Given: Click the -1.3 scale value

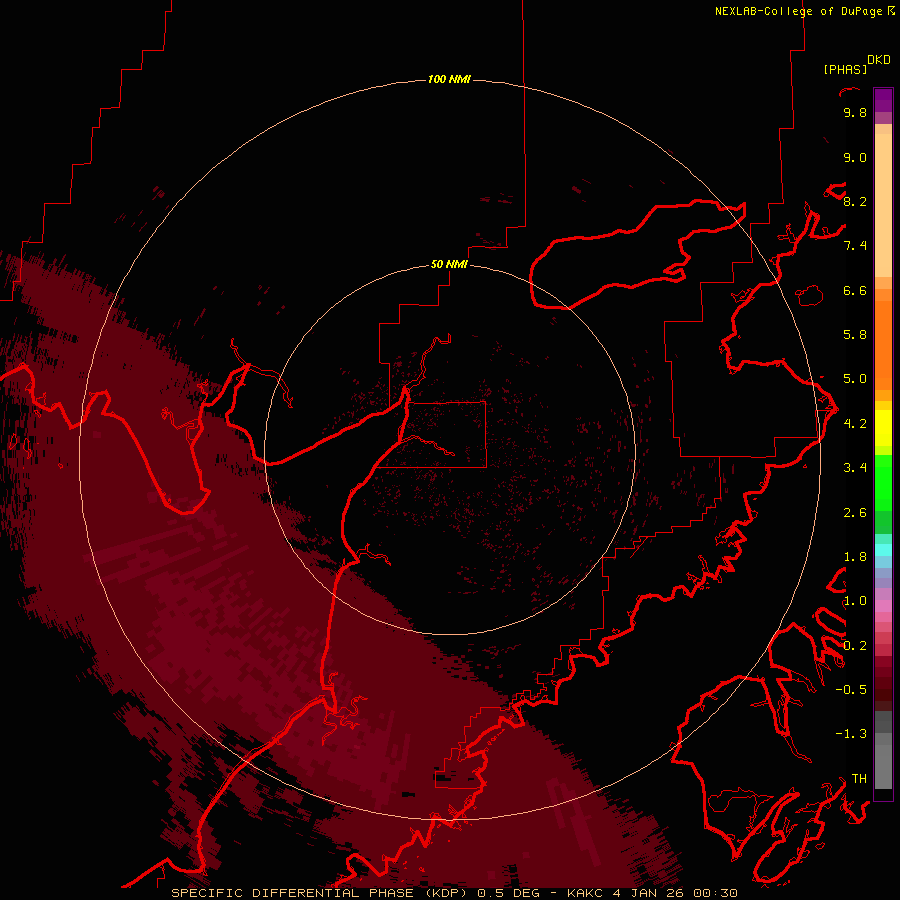Looking at the screenshot, I should tap(851, 734).
